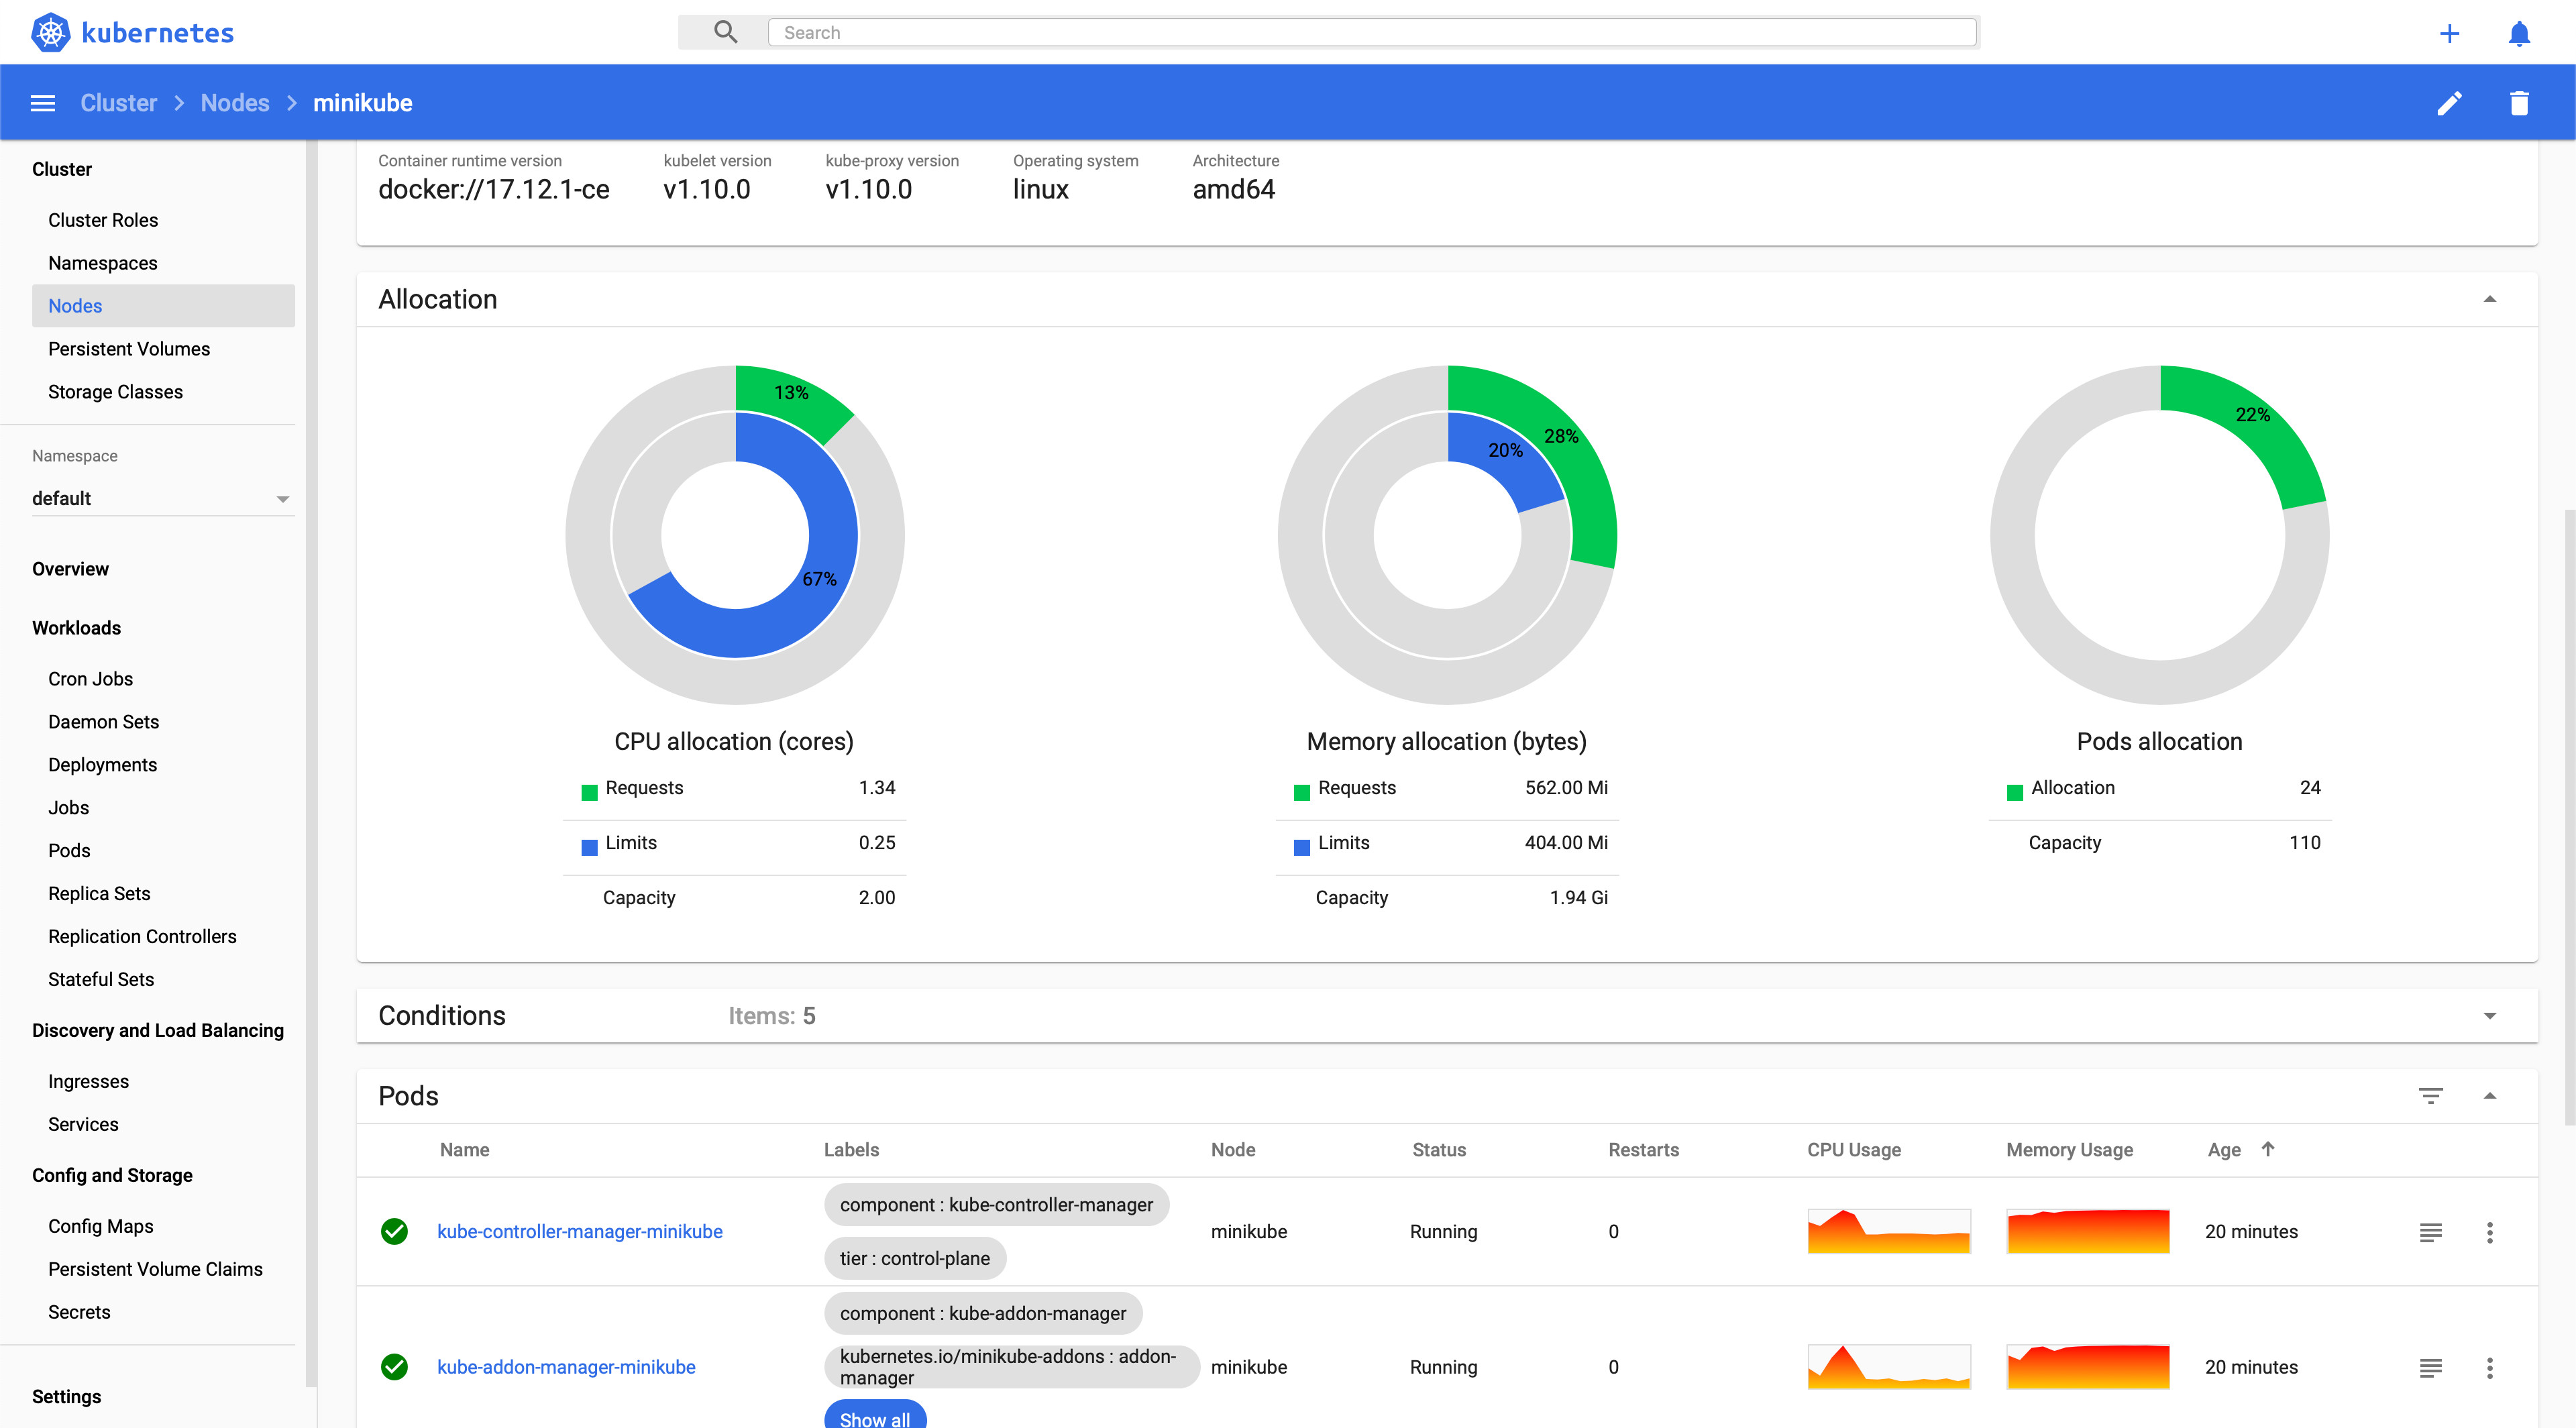Click the search magnifier icon
This screenshot has width=2576, height=1428.
pyautogui.click(x=725, y=31)
